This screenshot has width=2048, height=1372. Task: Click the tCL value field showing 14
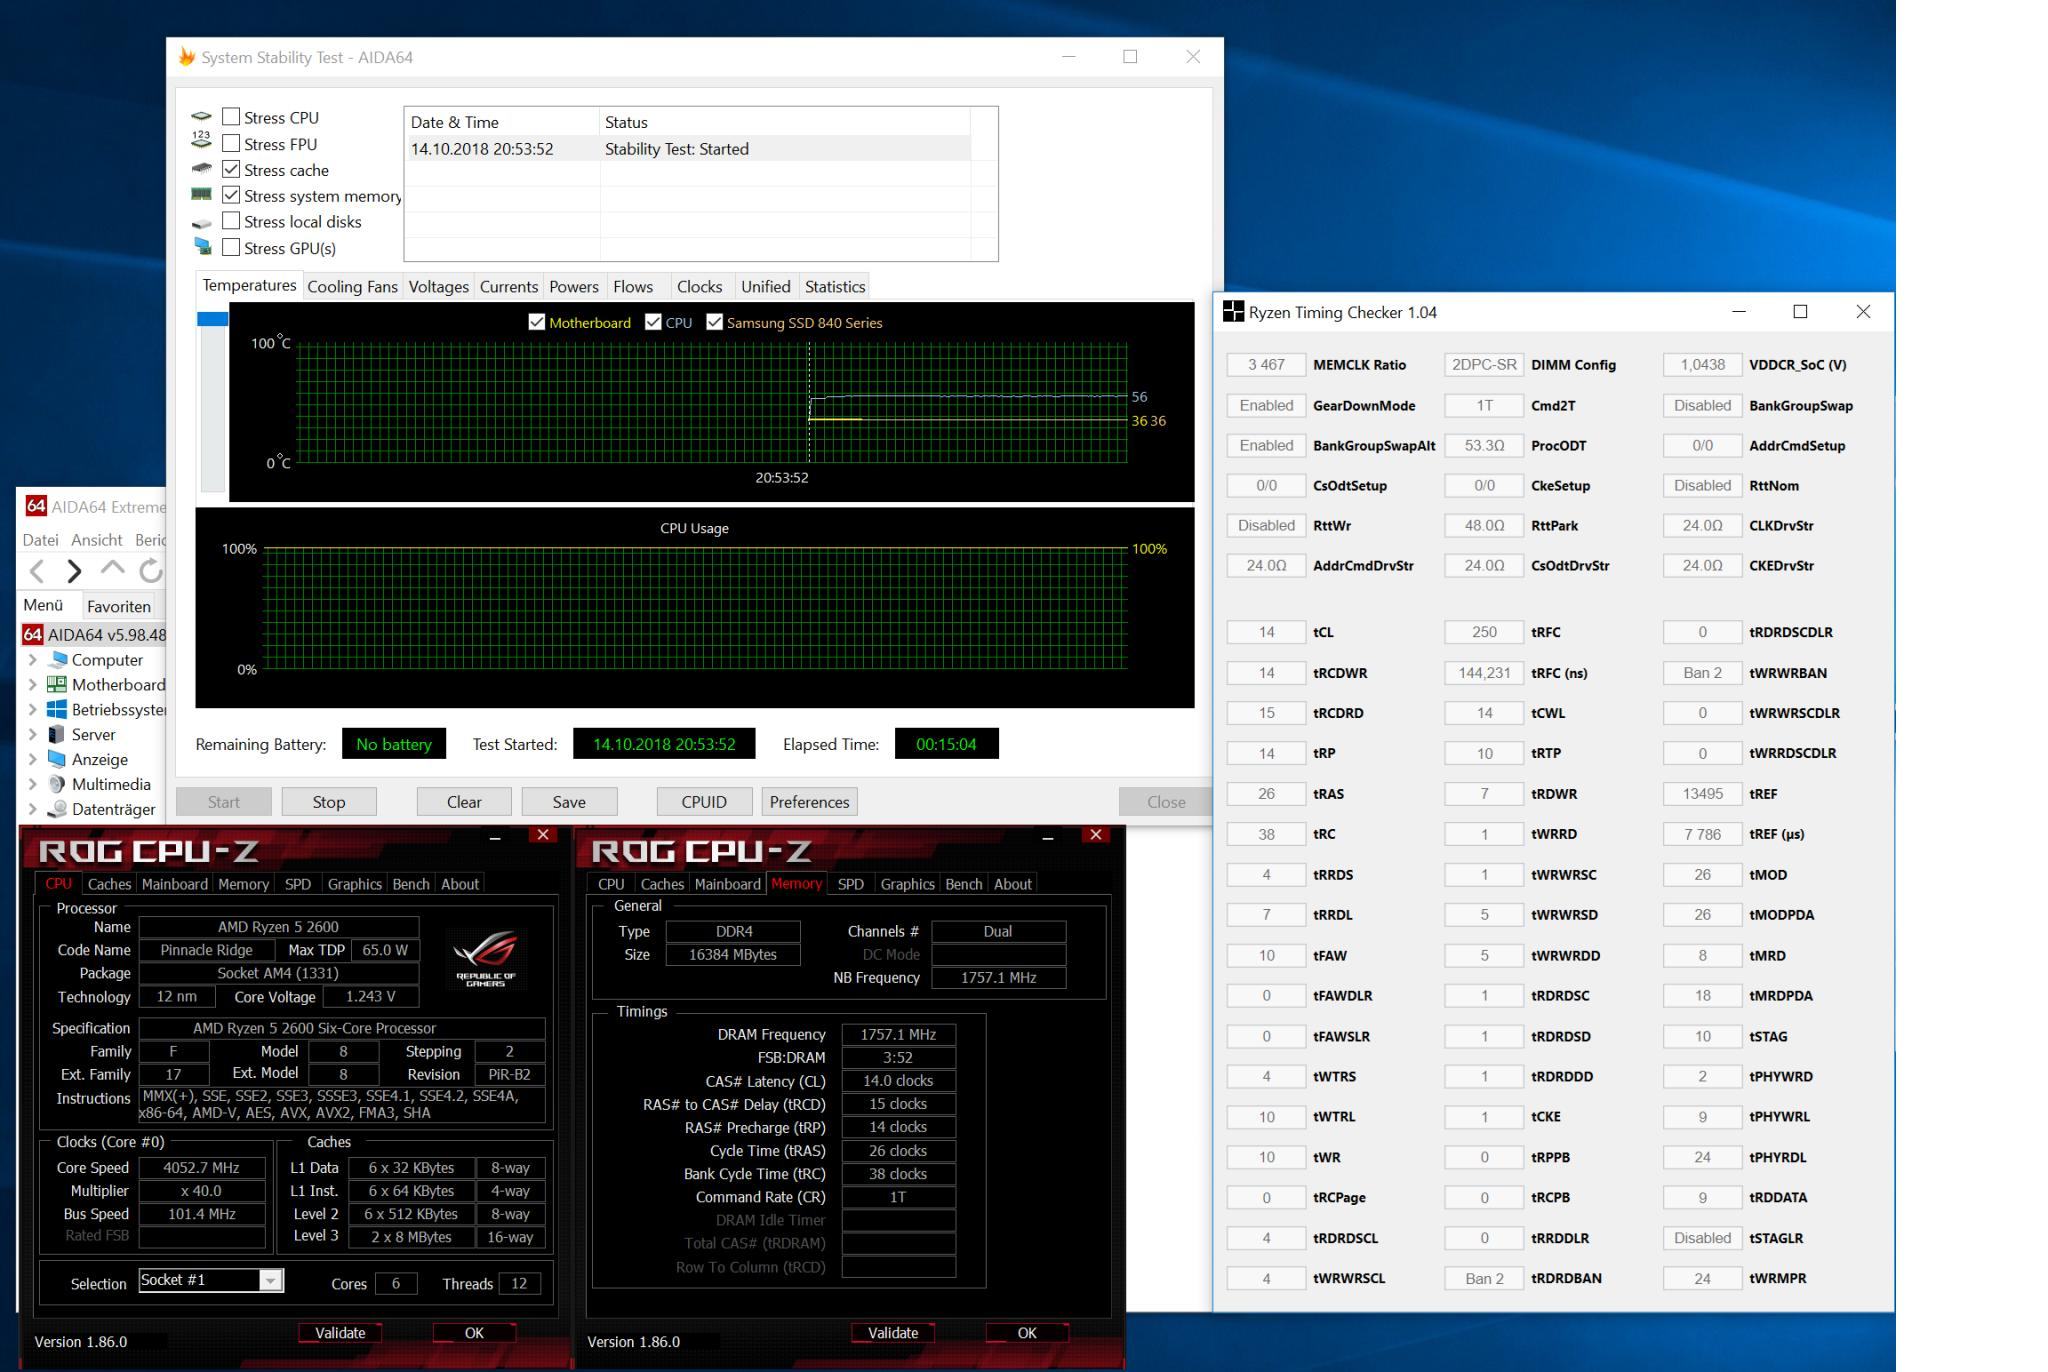1266,632
